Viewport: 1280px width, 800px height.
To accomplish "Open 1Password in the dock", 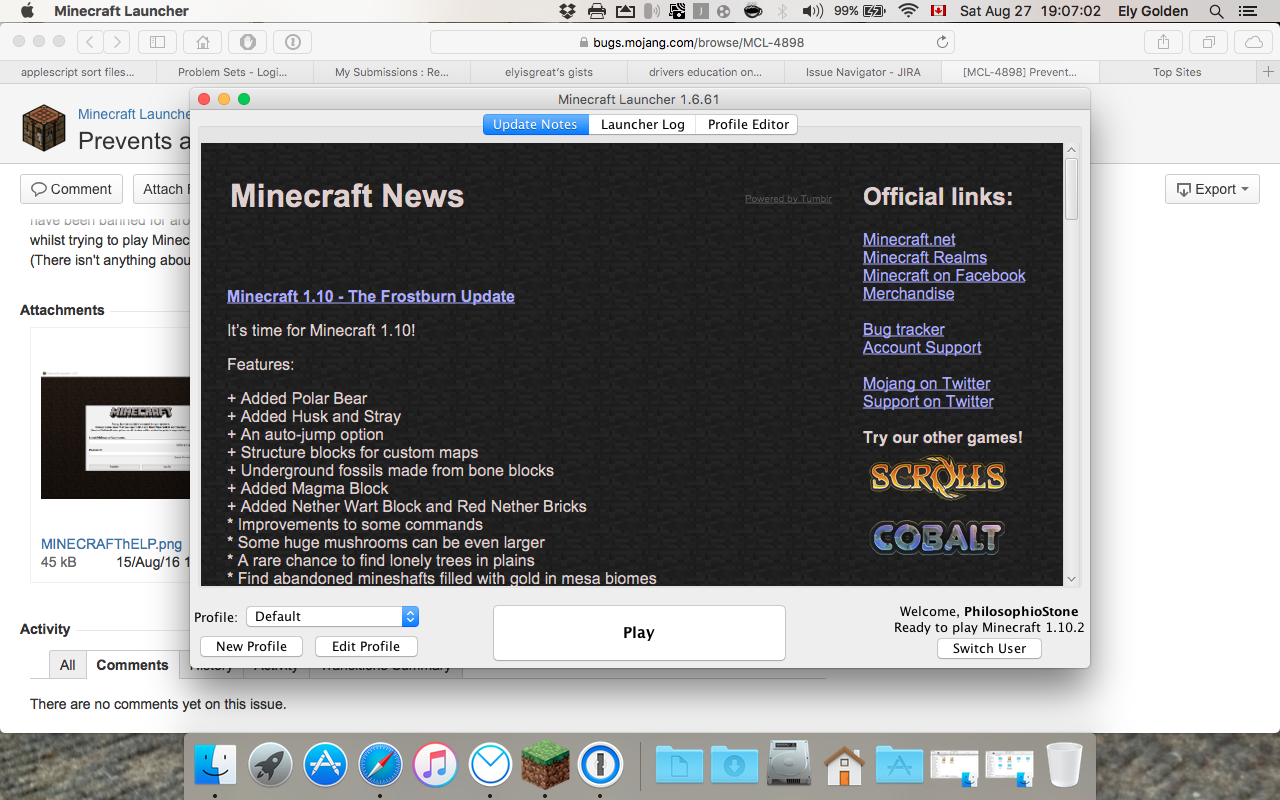I will tap(600, 766).
